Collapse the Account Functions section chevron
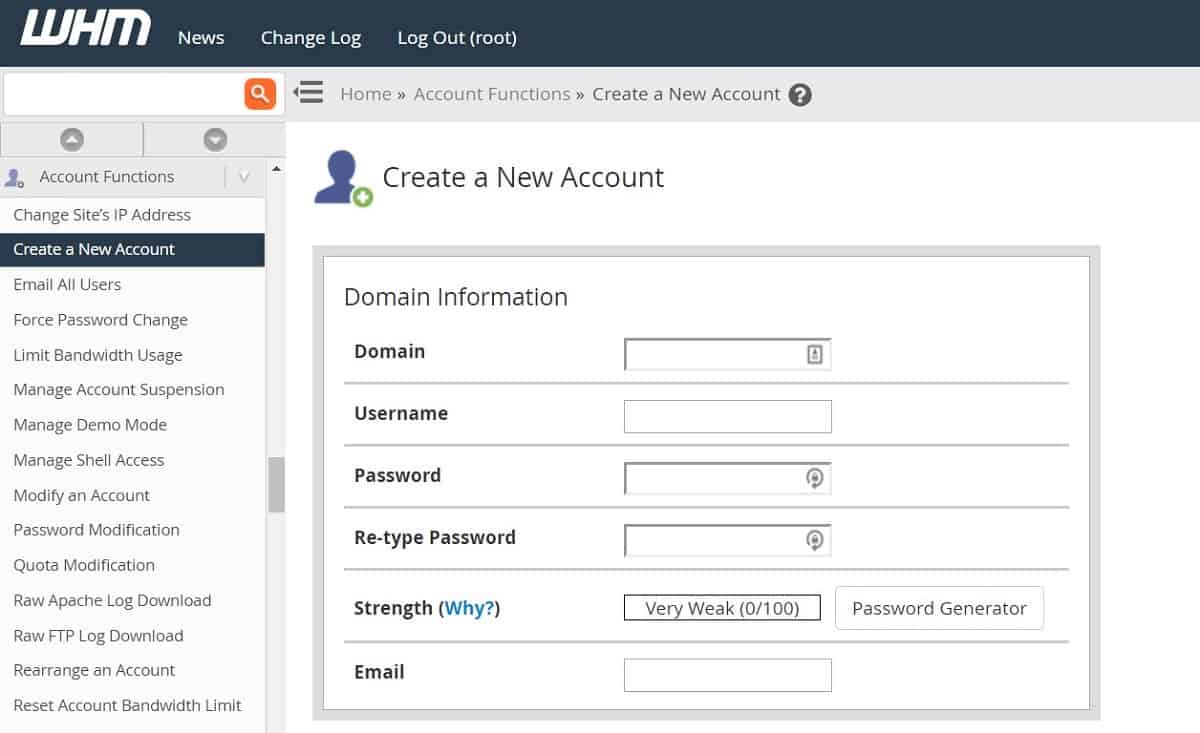The width and height of the screenshot is (1200, 733). (243, 176)
